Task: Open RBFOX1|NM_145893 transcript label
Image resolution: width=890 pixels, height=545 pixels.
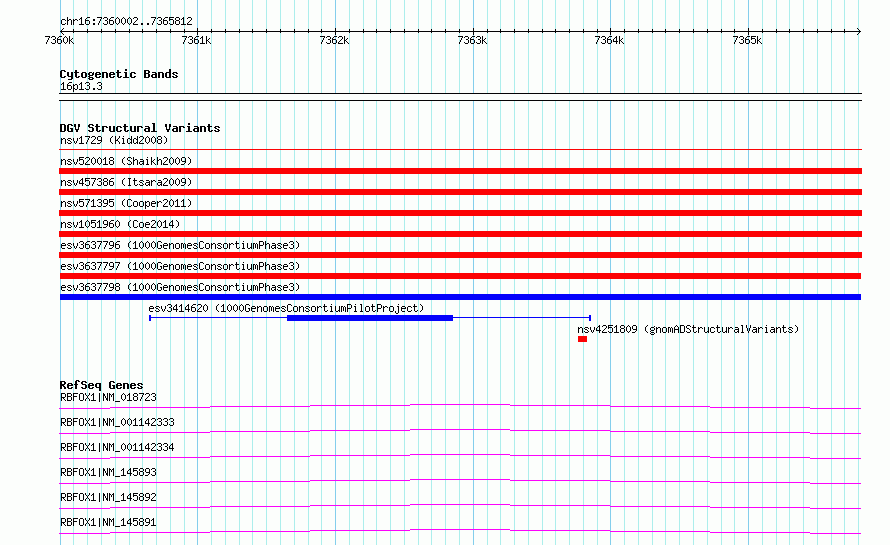Action: (x=108, y=472)
